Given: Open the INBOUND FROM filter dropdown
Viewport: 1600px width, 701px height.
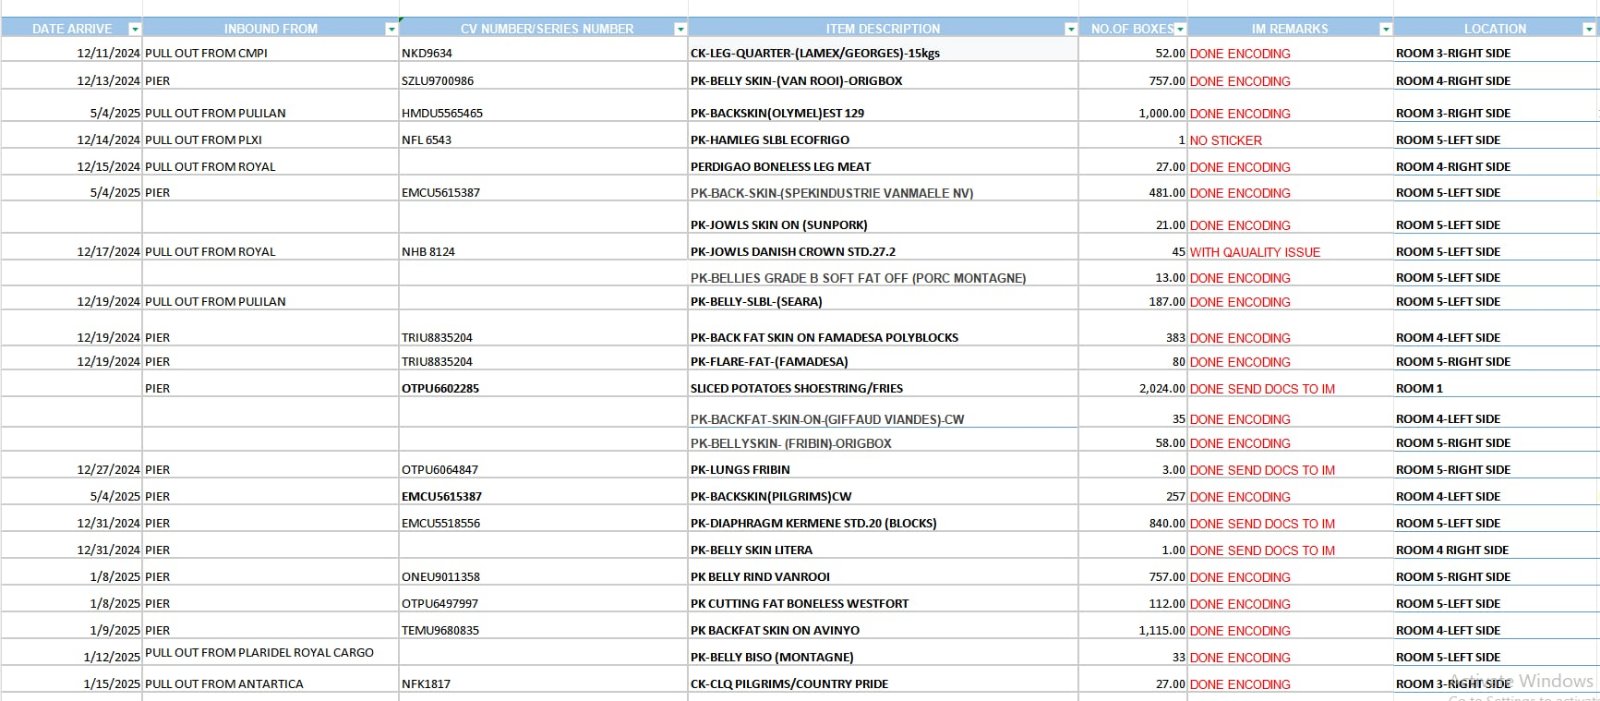Looking at the screenshot, I should (x=391, y=29).
